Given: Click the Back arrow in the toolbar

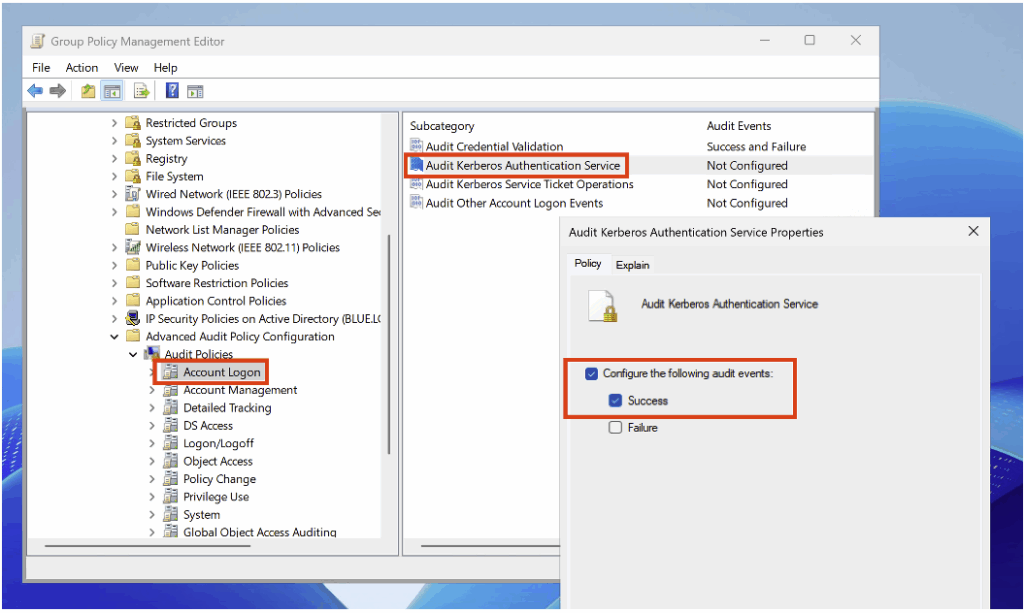Looking at the screenshot, I should click(35, 91).
